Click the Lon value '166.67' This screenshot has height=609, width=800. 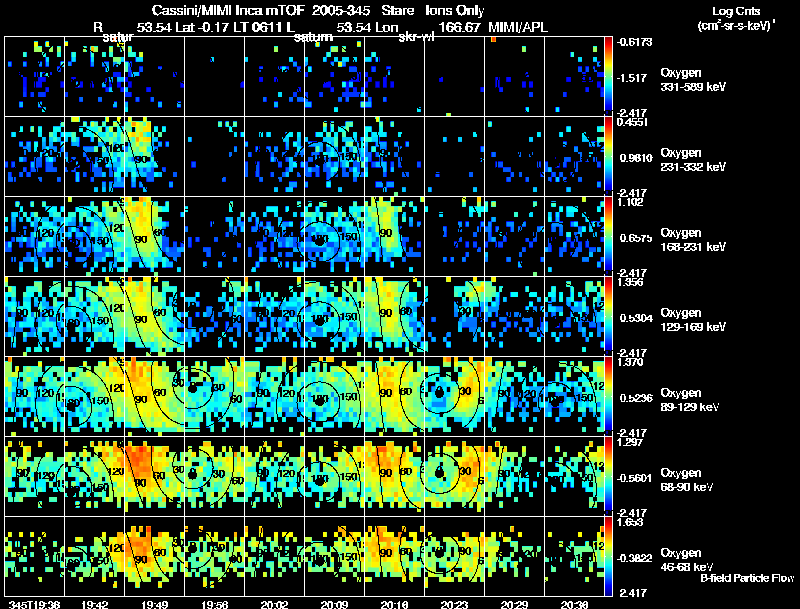[x=460, y=27]
